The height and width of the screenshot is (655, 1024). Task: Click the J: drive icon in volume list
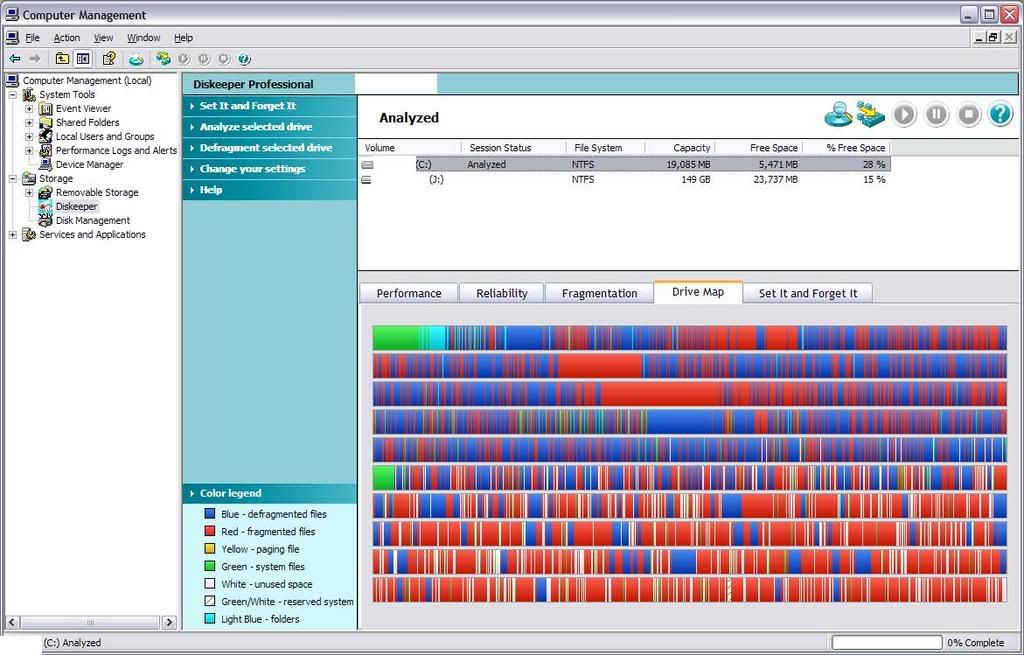366,180
